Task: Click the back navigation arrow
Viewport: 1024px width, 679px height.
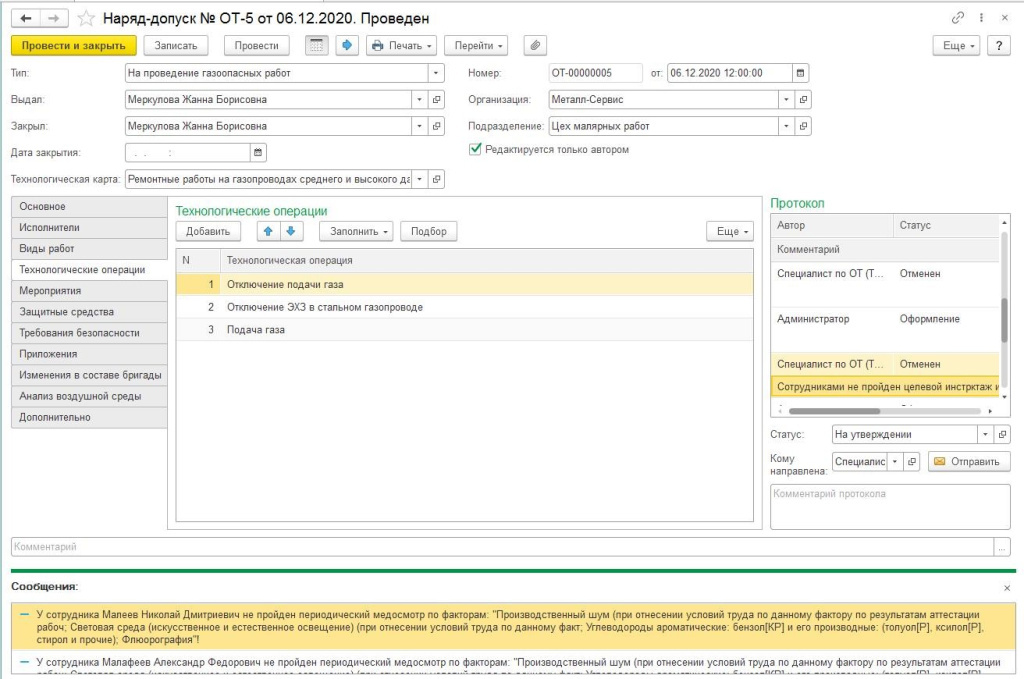Action: point(25,18)
